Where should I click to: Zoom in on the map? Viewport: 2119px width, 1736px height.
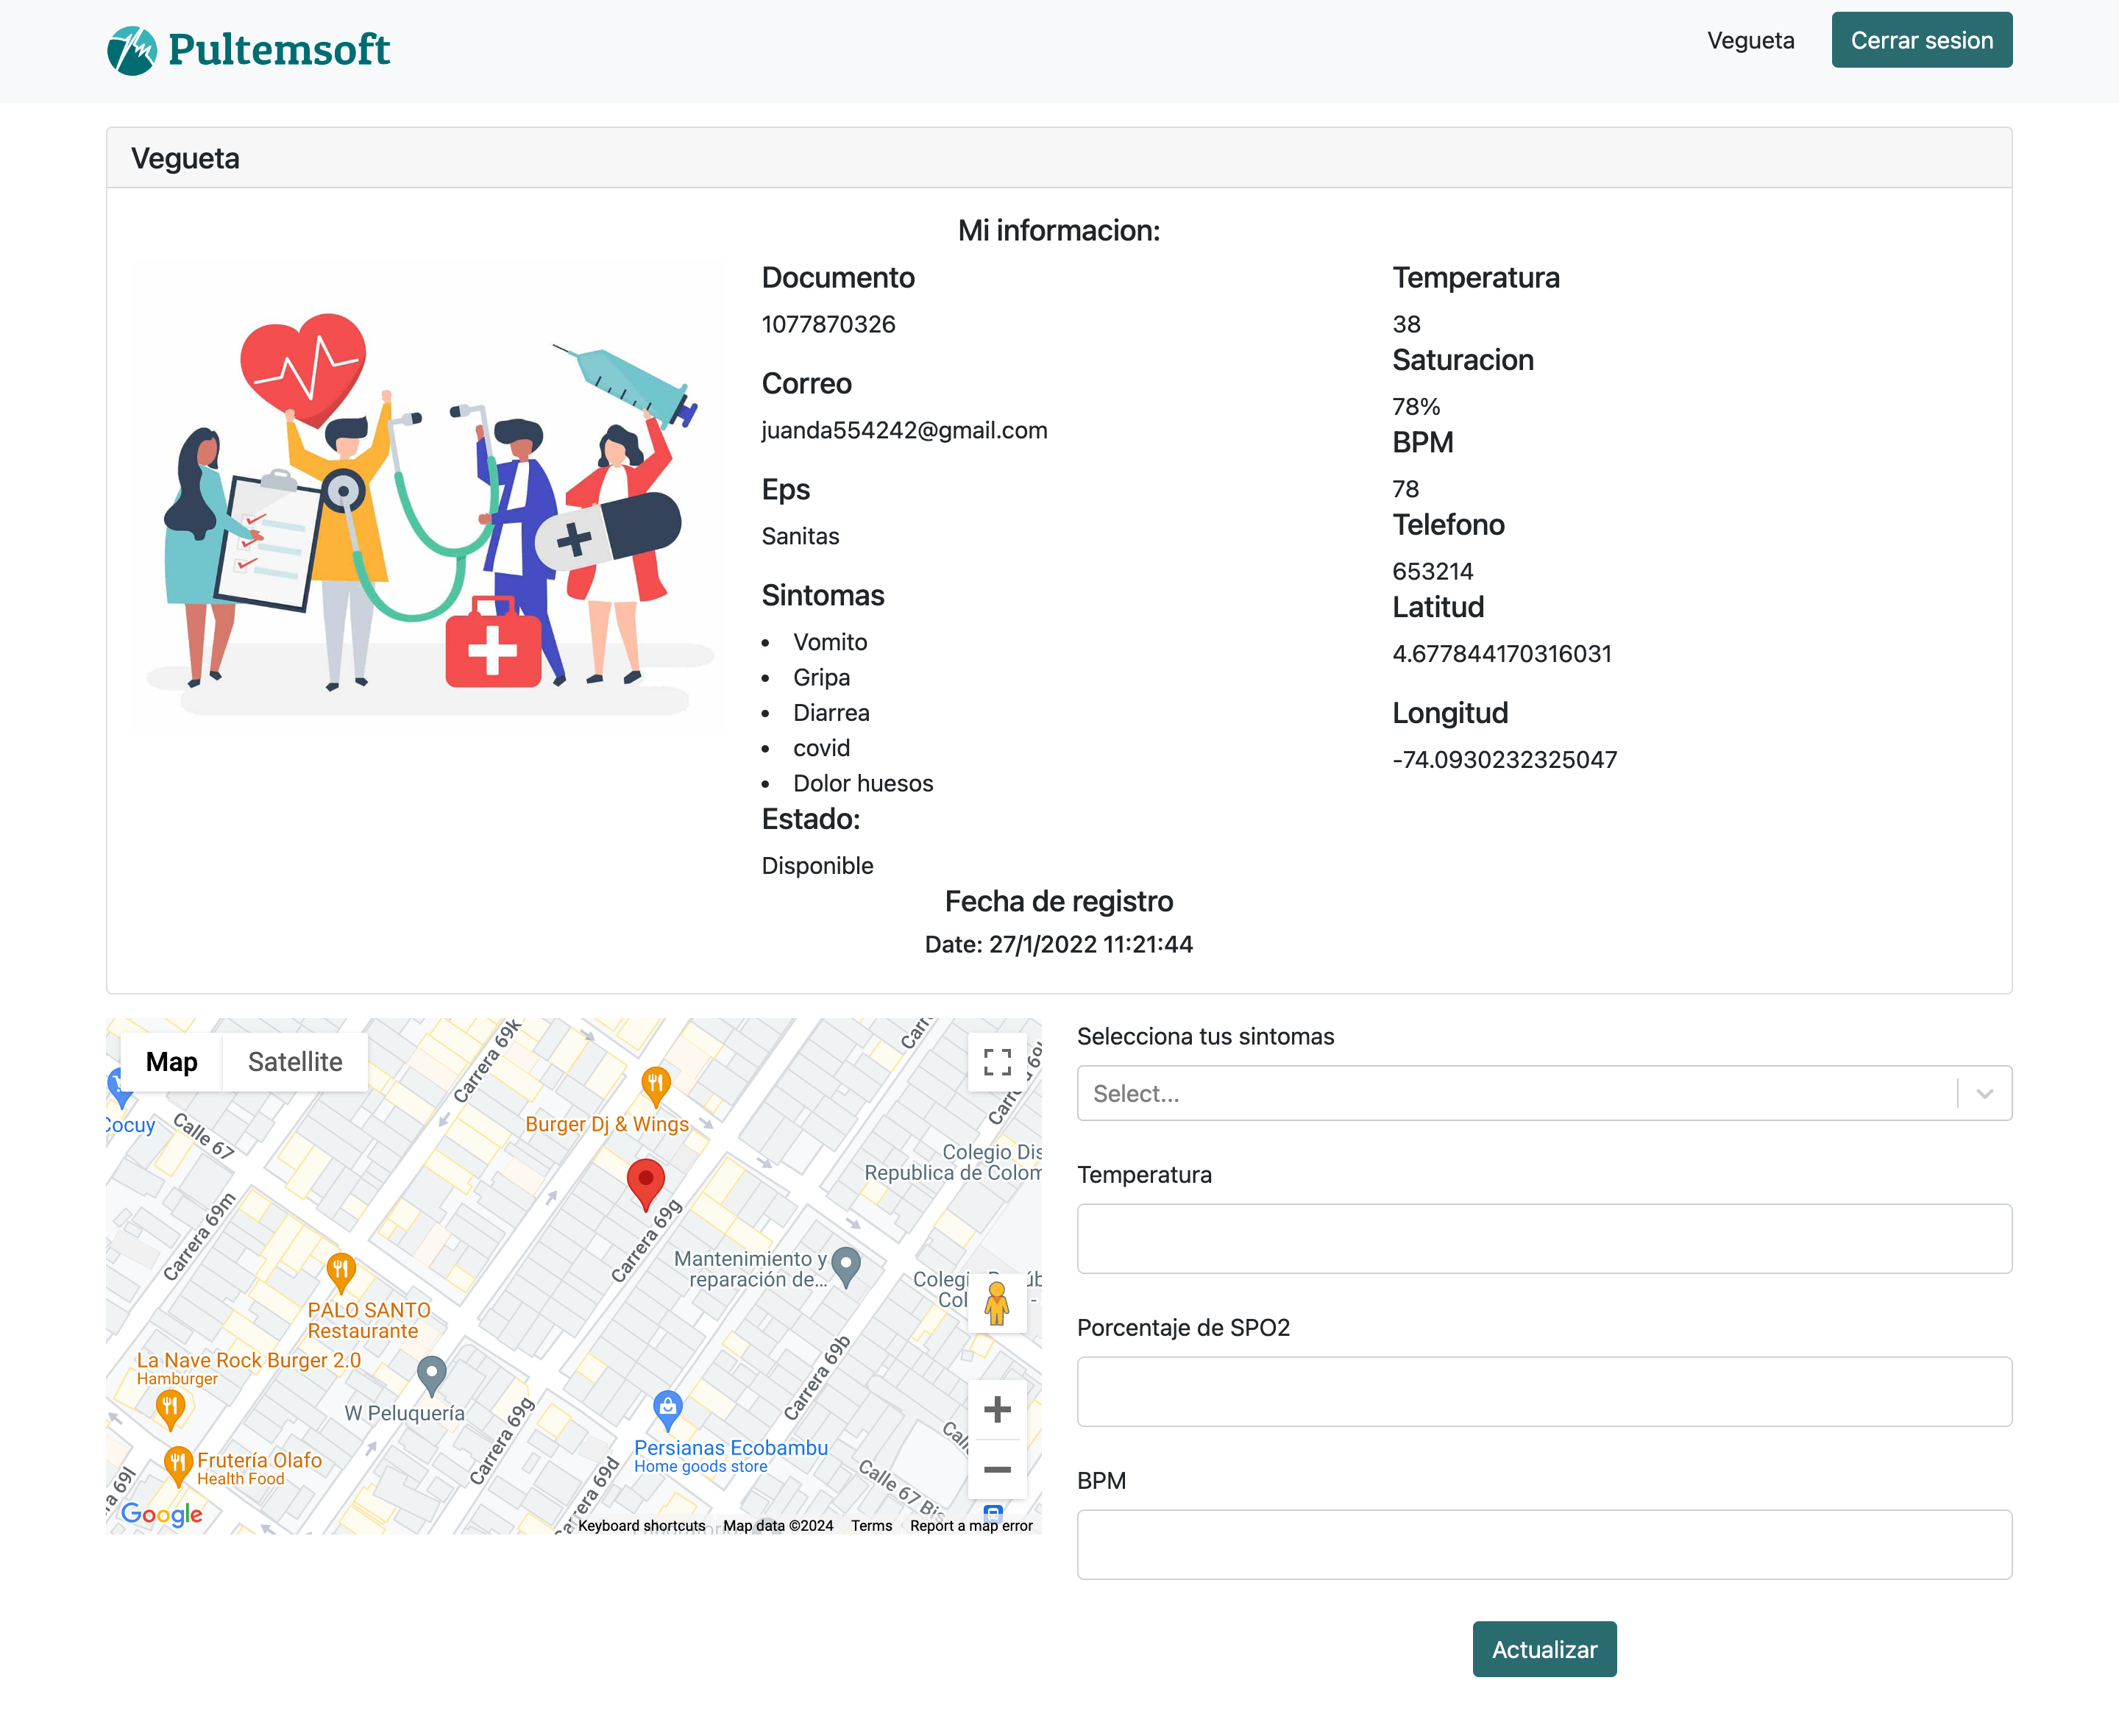coord(997,1410)
